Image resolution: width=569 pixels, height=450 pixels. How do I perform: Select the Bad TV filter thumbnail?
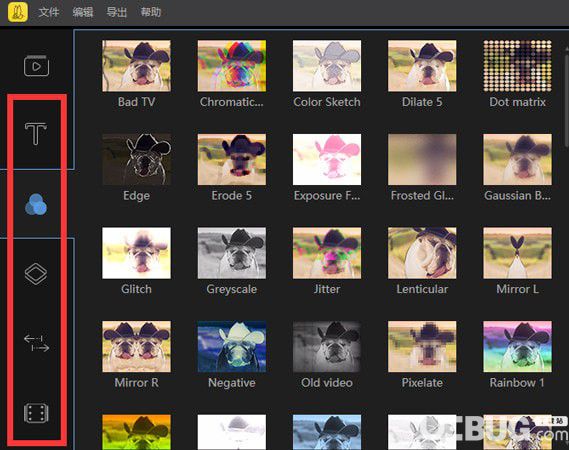coord(136,66)
